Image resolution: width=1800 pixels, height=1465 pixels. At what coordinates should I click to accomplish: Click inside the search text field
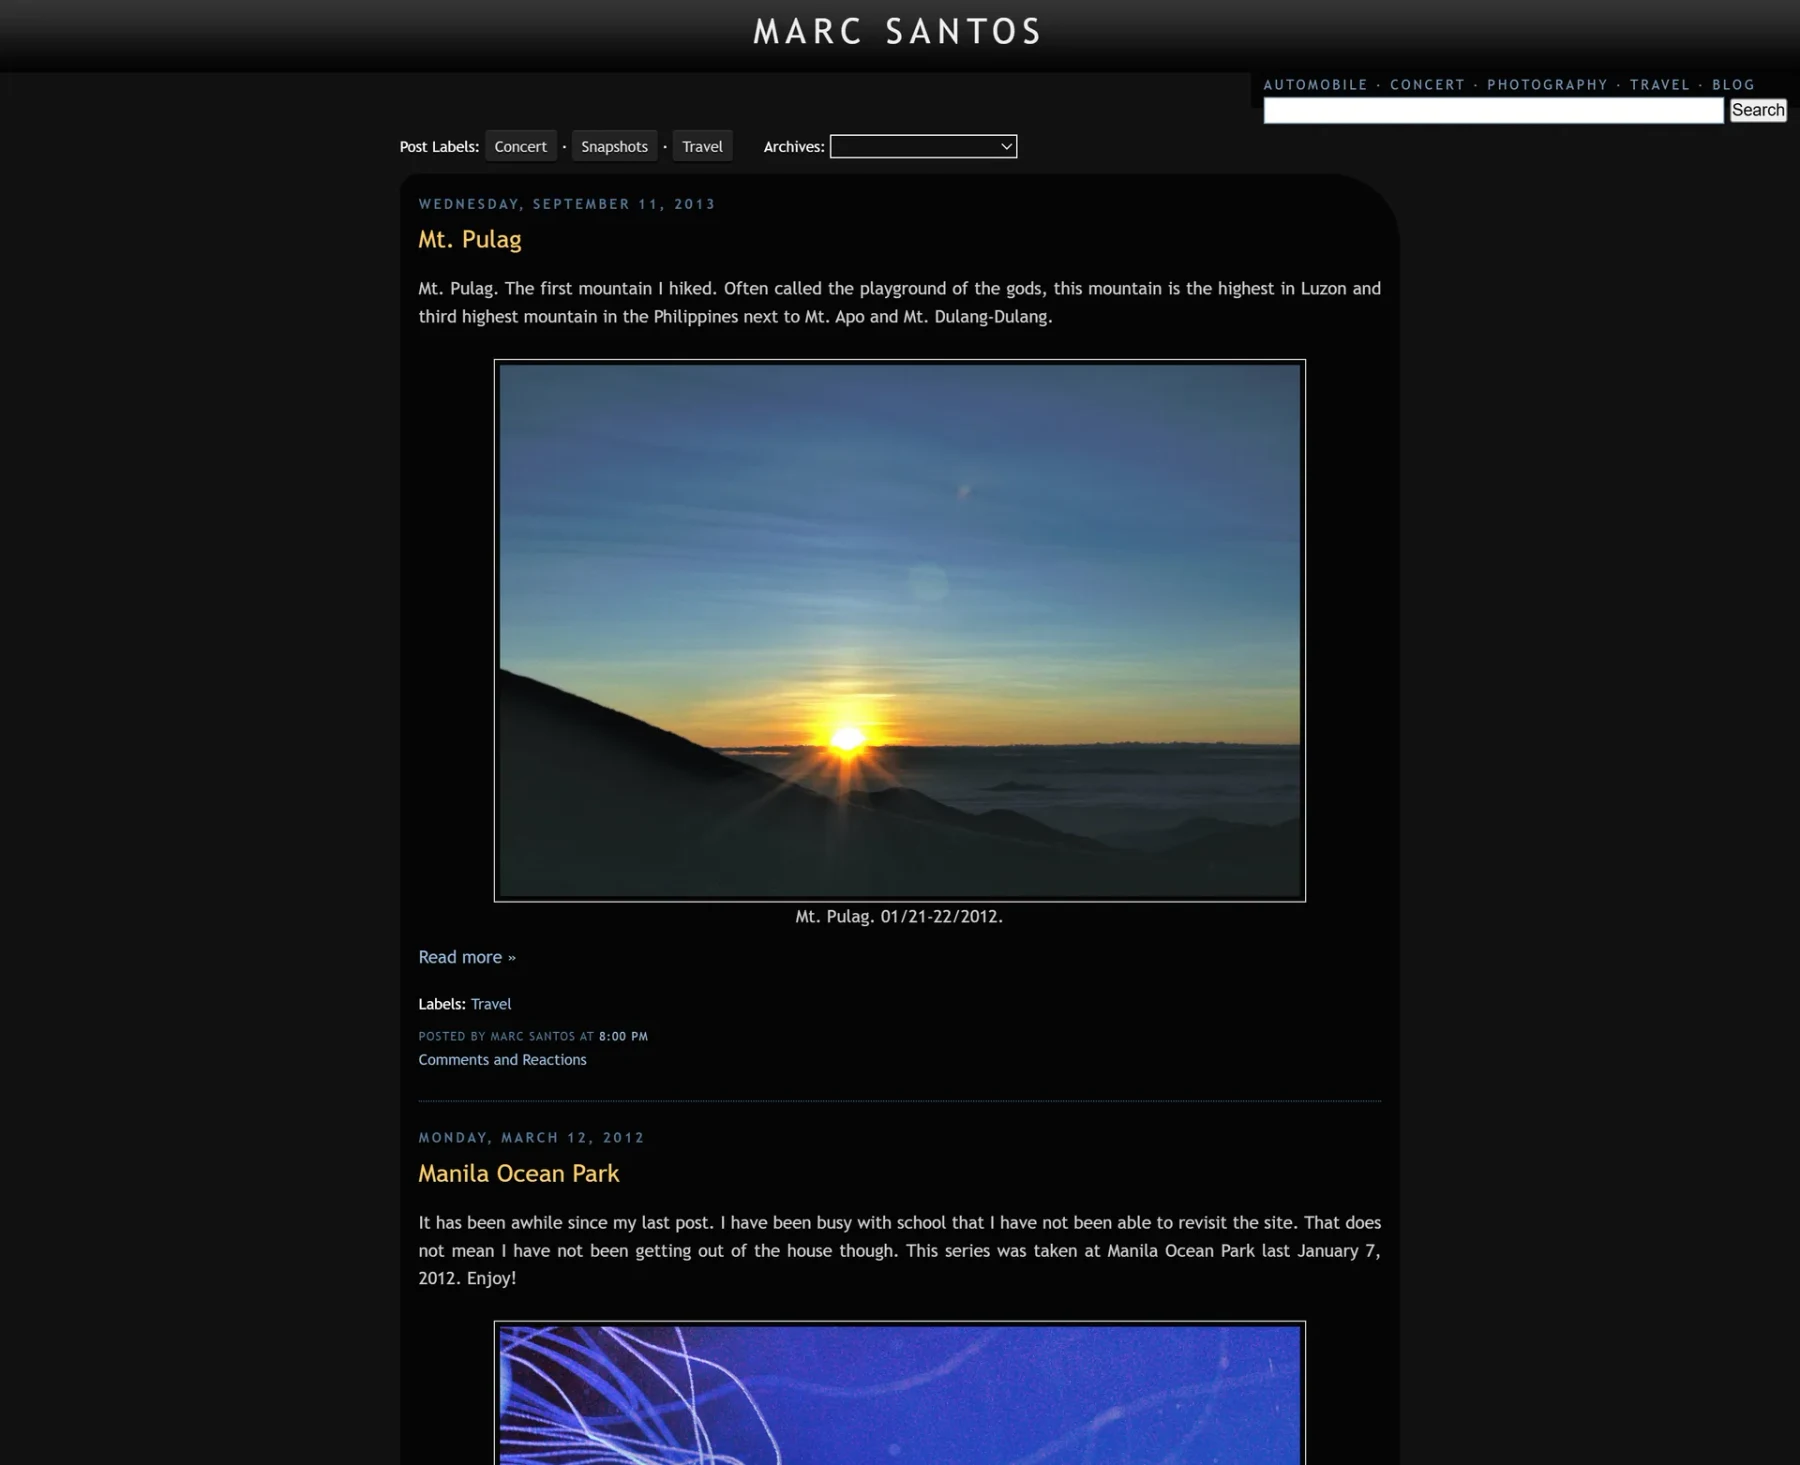point(1492,111)
